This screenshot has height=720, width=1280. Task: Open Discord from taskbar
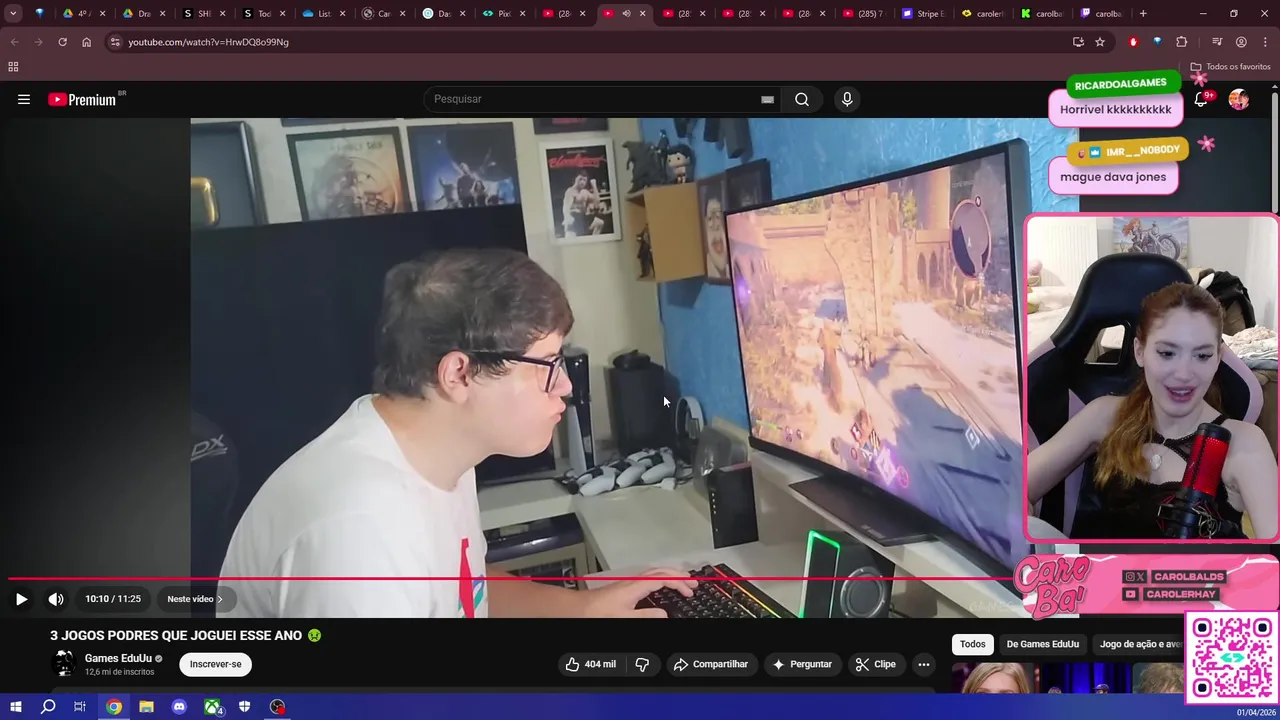[179, 707]
